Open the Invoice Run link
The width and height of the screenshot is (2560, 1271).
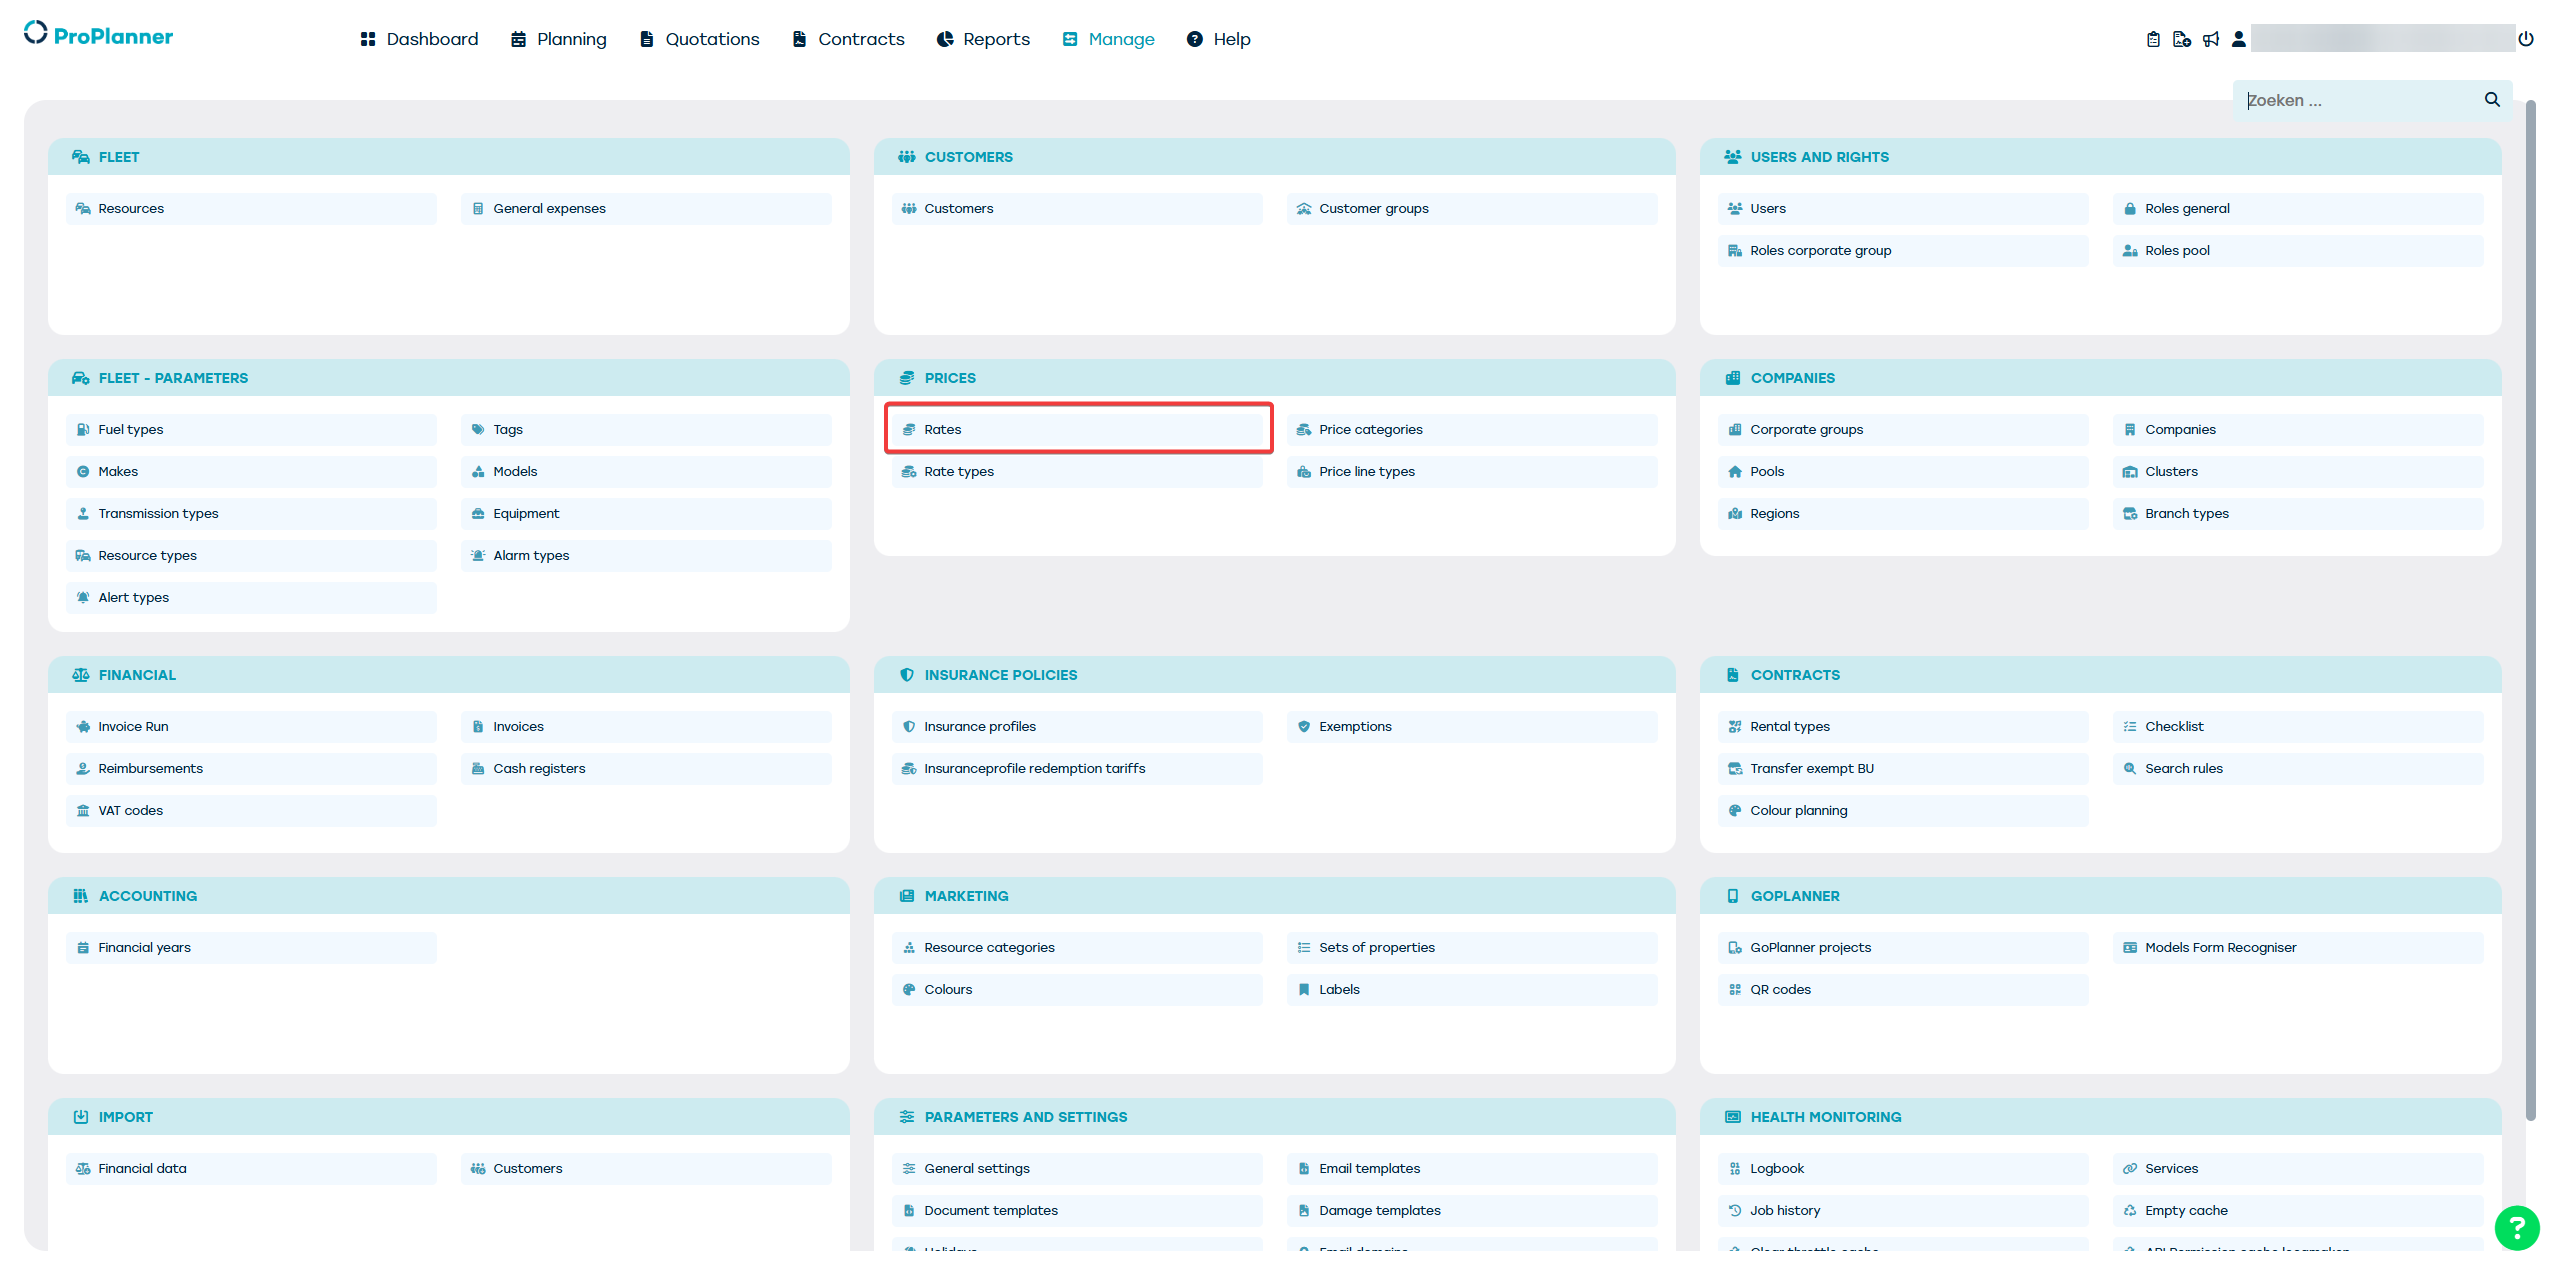click(133, 726)
